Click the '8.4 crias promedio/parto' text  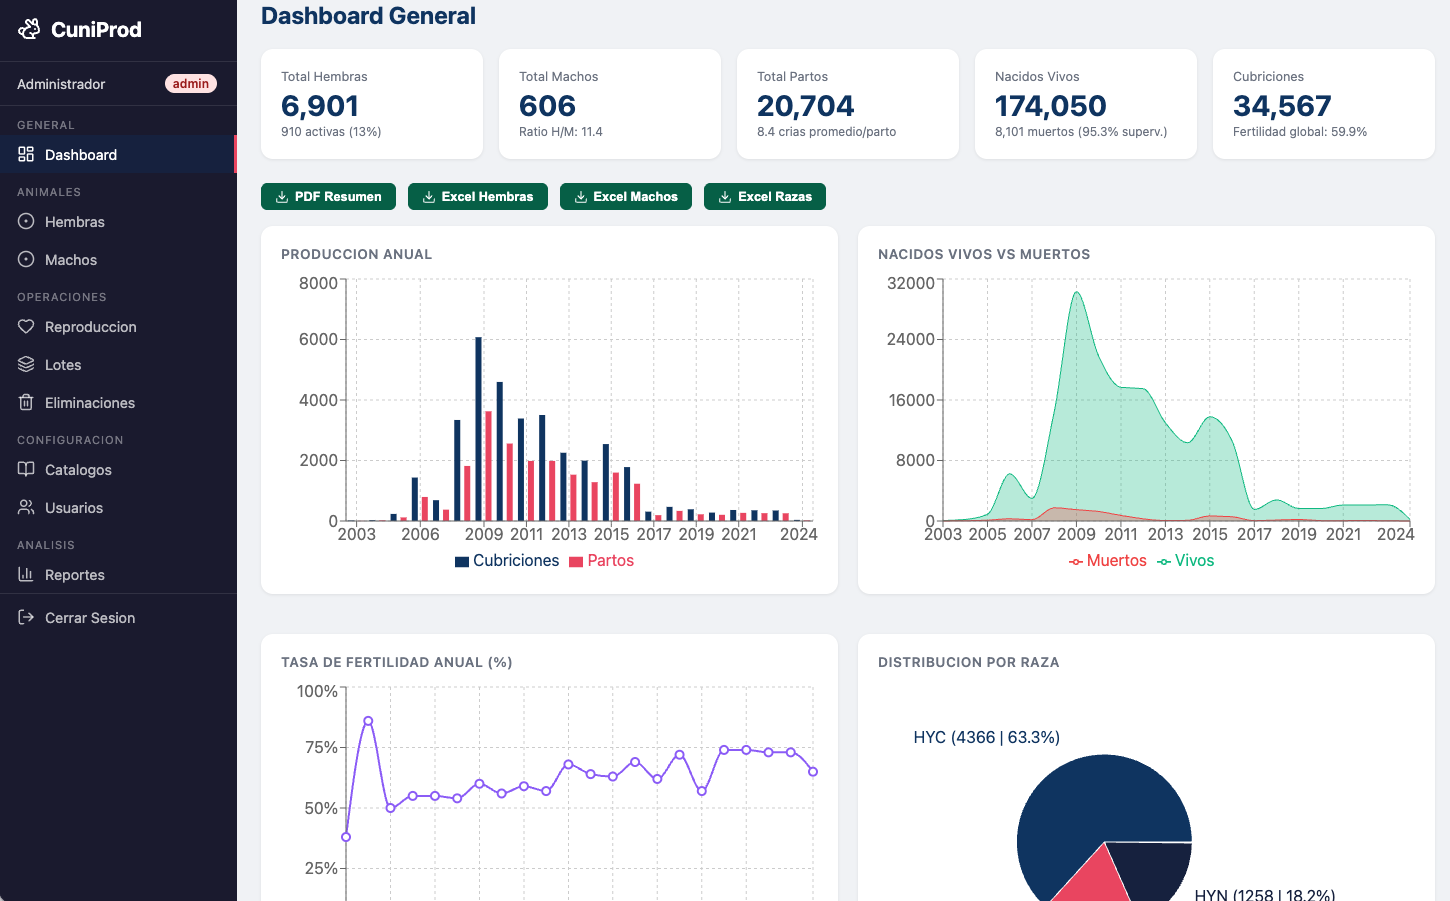click(826, 132)
